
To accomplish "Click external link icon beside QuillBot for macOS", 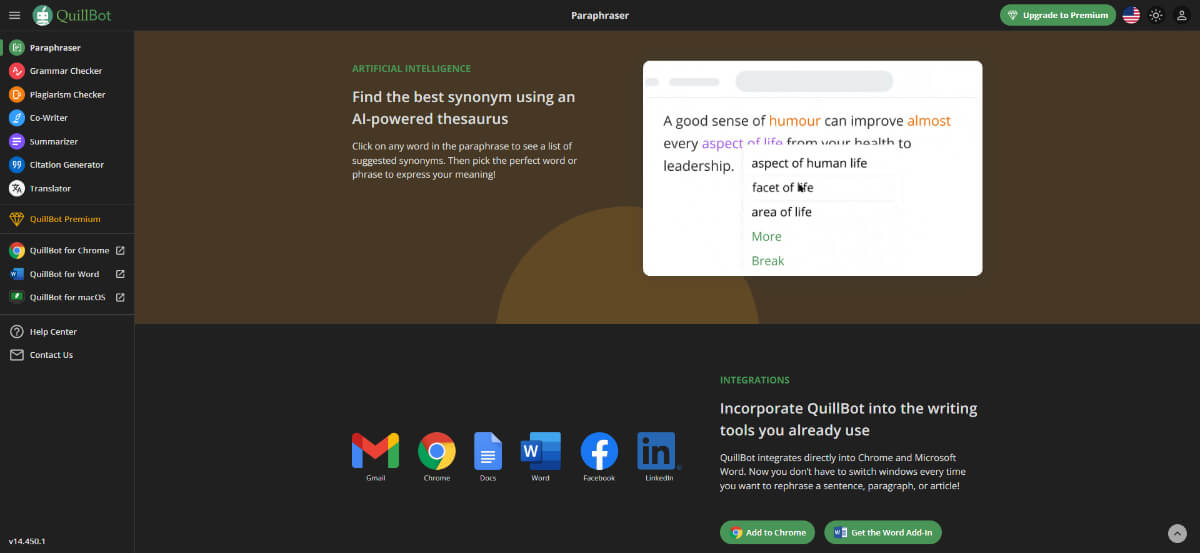I will coord(120,297).
